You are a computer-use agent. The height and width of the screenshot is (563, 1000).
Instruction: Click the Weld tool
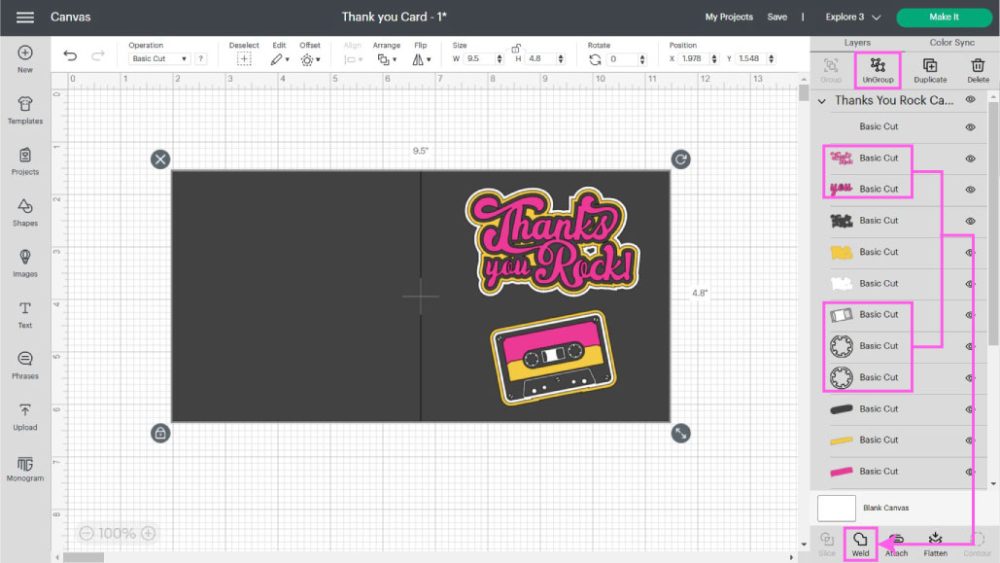coord(860,543)
